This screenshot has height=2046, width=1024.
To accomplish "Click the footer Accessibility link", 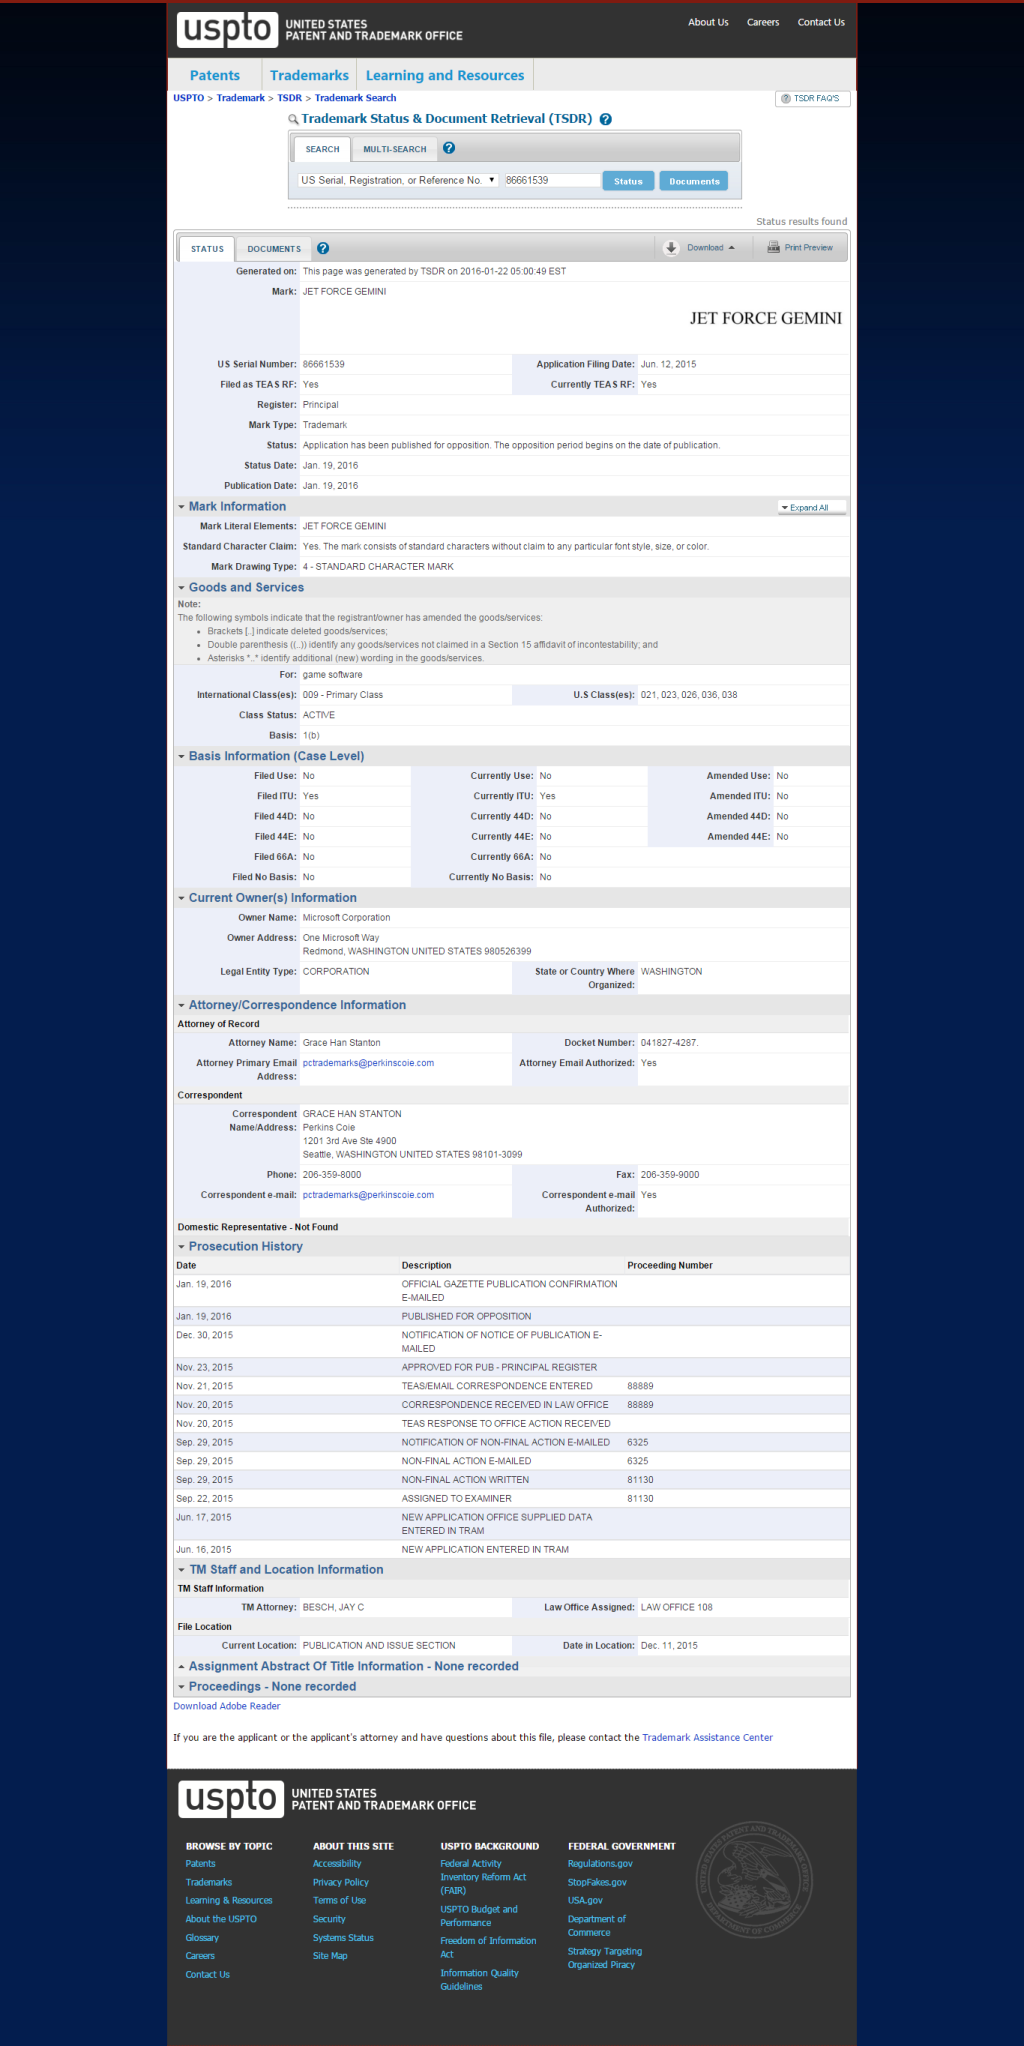I will 337,1863.
